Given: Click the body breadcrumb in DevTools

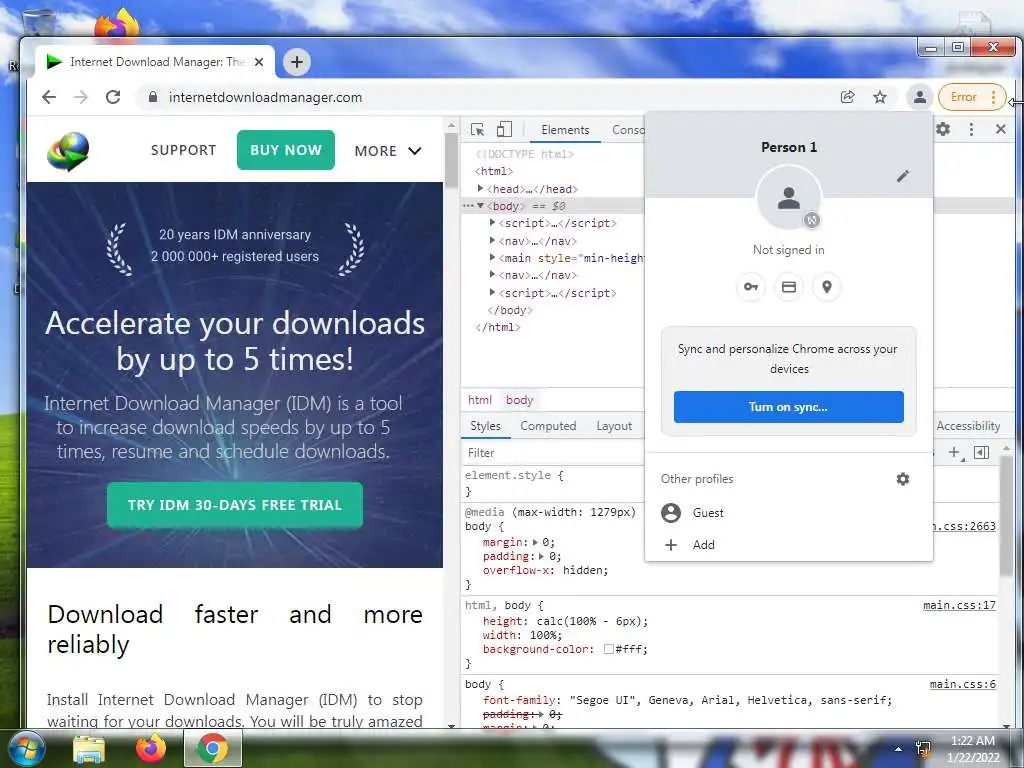Looking at the screenshot, I should 519,400.
